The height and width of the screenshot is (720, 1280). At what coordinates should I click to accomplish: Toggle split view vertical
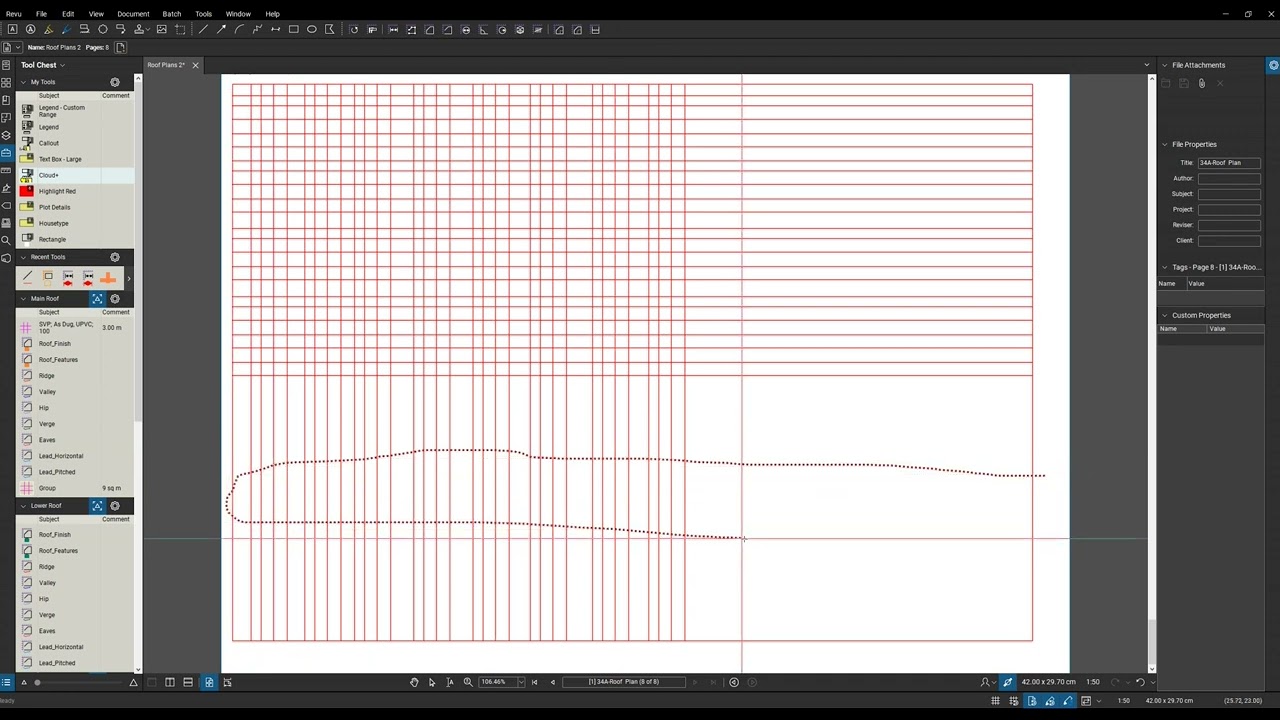pyautogui.click(x=170, y=682)
